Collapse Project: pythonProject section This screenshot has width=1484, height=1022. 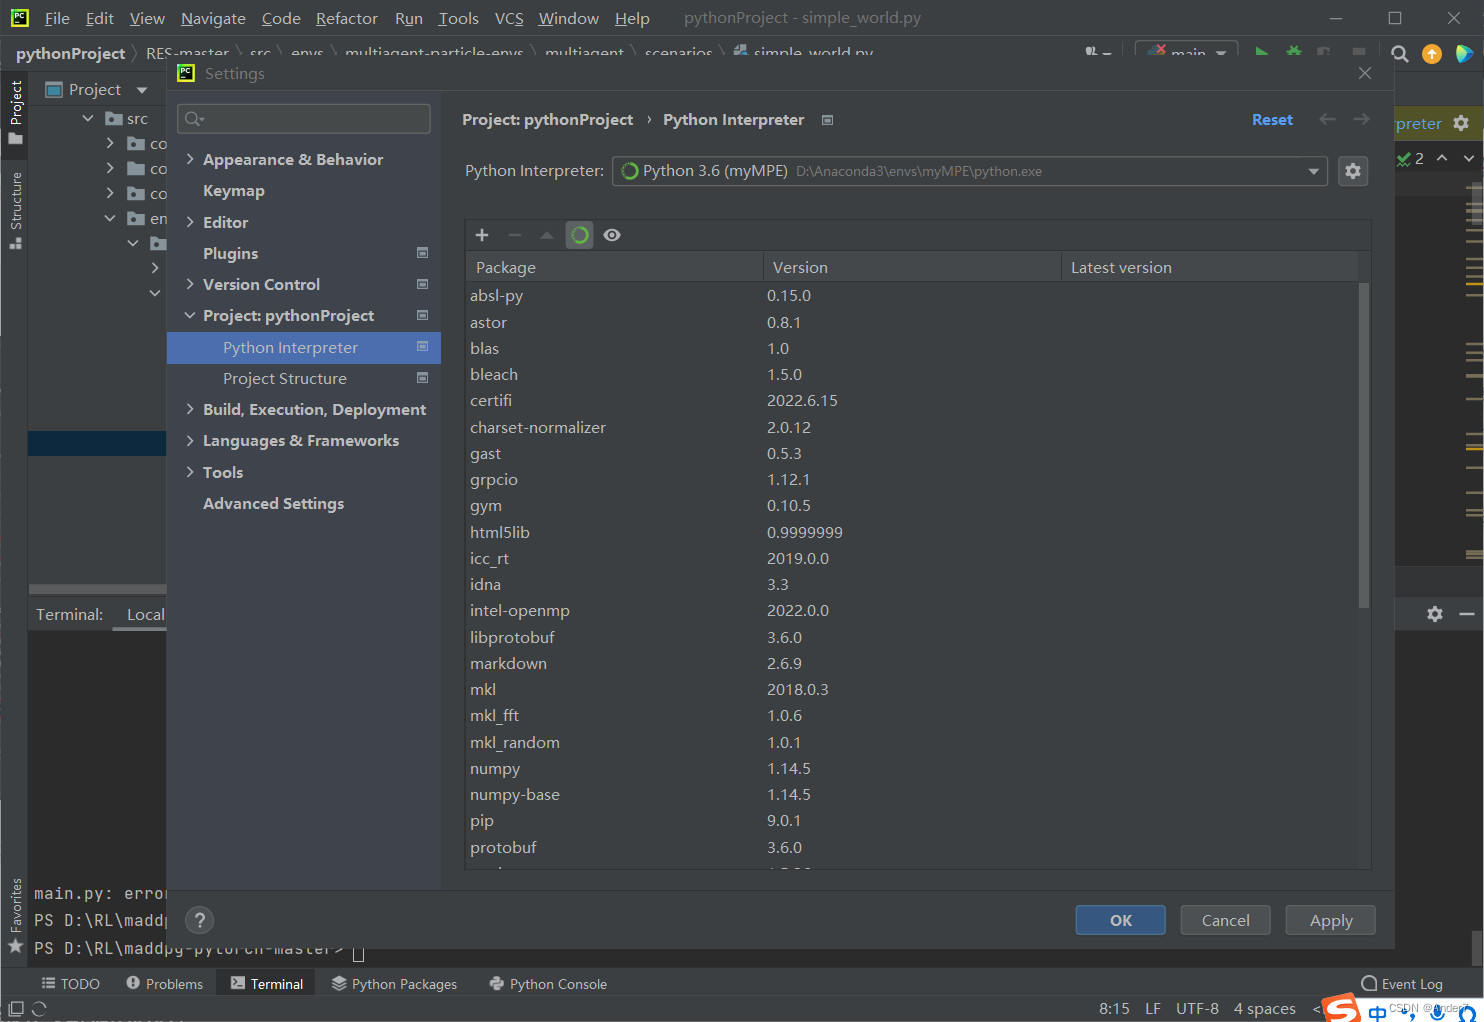[190, 315]
